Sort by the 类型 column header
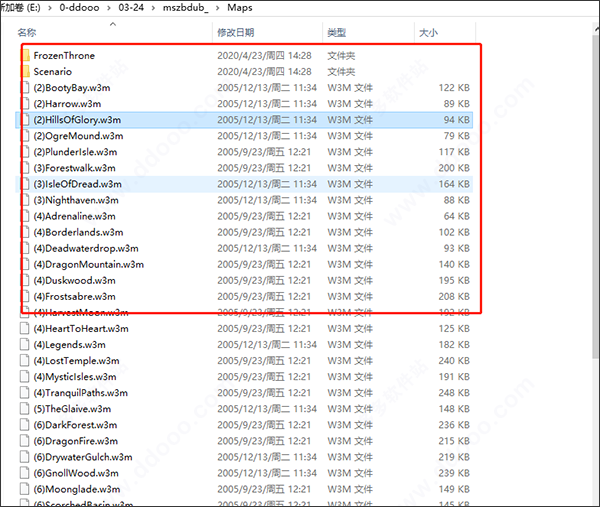Screen dimensions: 600x507 (337, 33)
